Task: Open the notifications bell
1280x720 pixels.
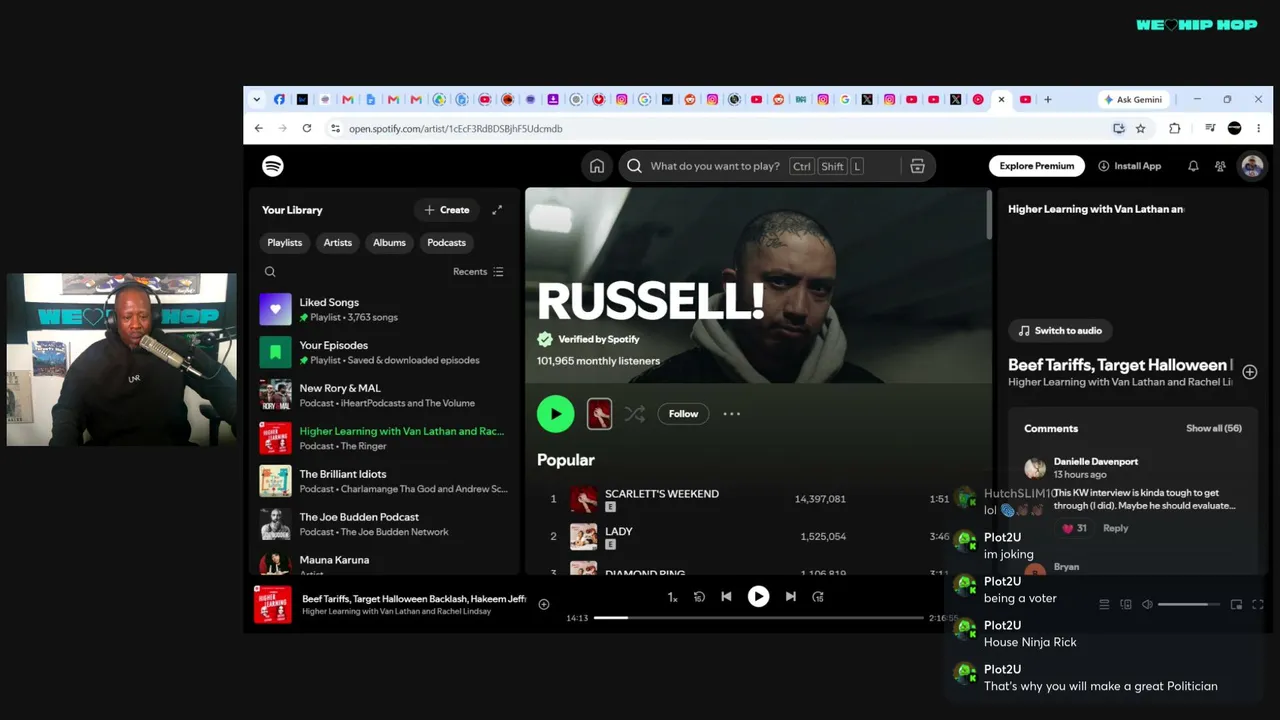Action: click(x=1193, y=166)
